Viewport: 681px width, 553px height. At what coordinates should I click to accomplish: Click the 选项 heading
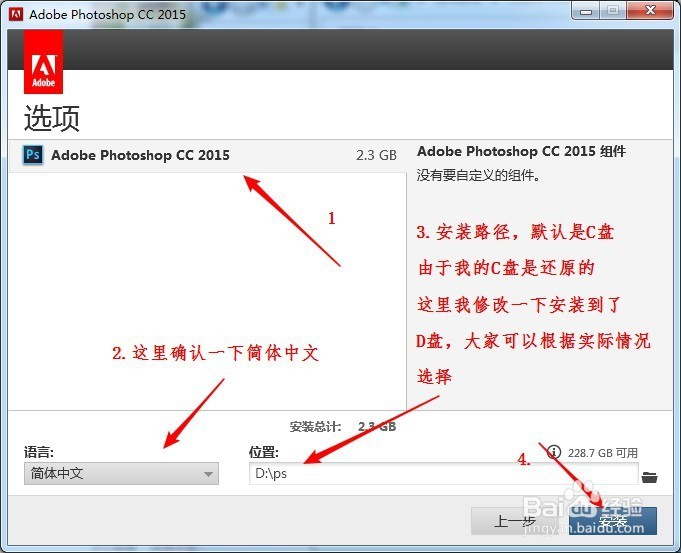click(52, 118)
